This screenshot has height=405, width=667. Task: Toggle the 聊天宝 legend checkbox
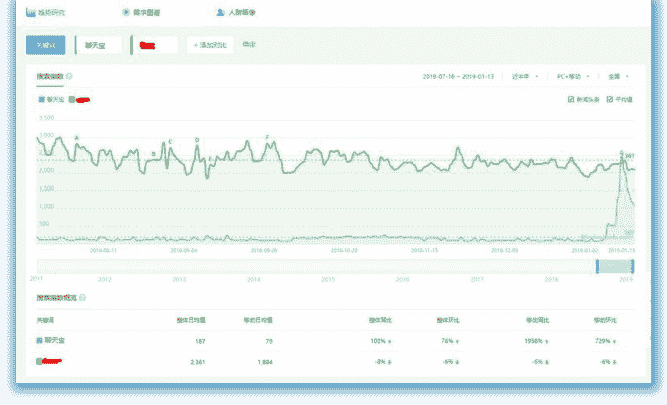tap(40, 100)
